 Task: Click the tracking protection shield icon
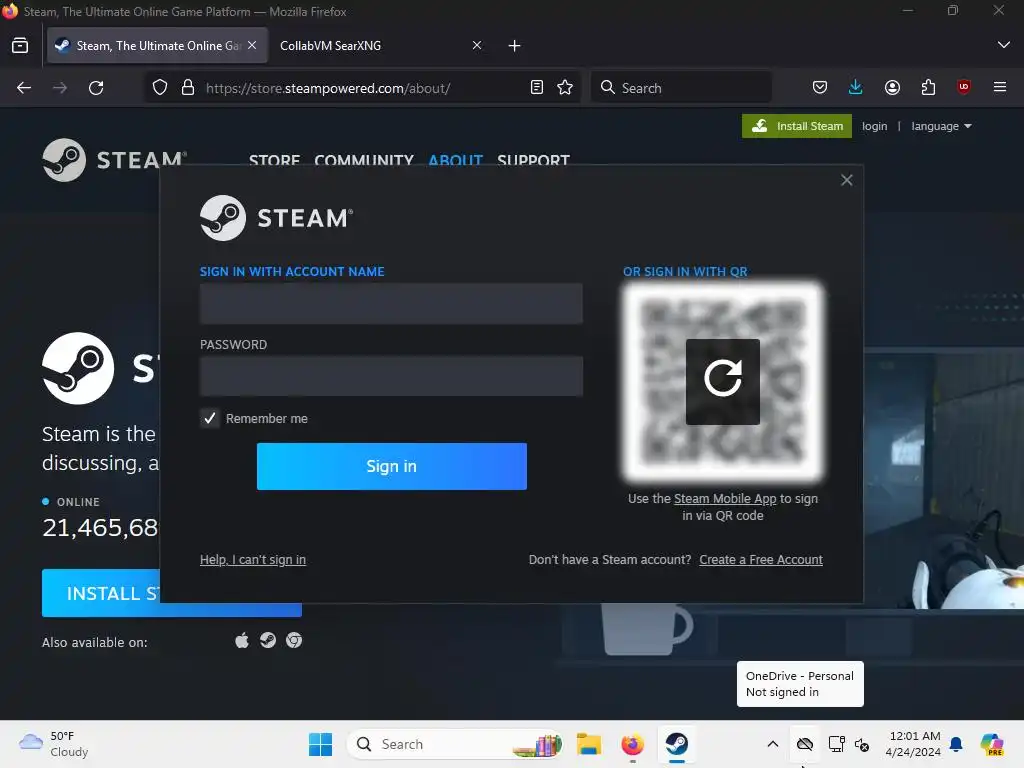pyautogui.click(x=160, y=88)
